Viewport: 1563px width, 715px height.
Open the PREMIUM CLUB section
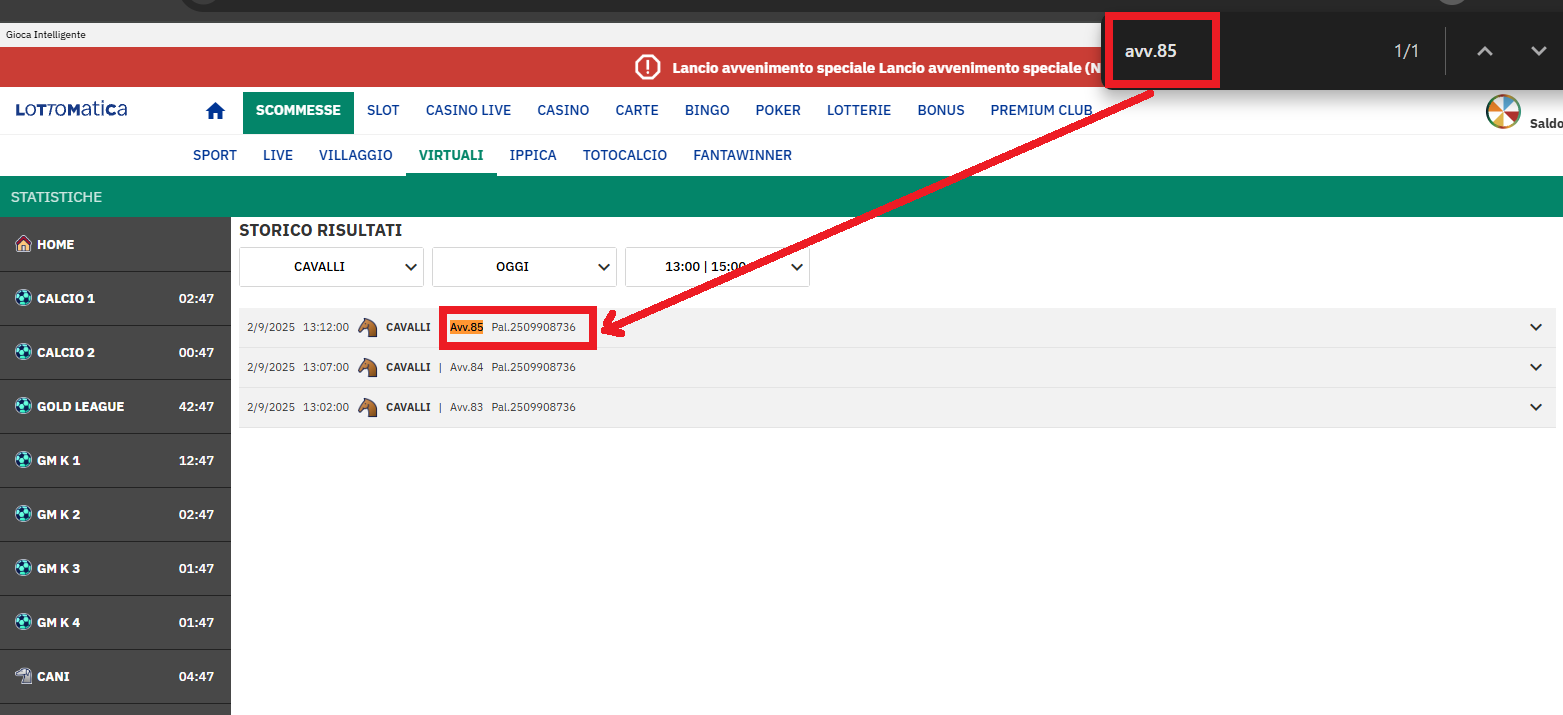(x=1041, y=110)
